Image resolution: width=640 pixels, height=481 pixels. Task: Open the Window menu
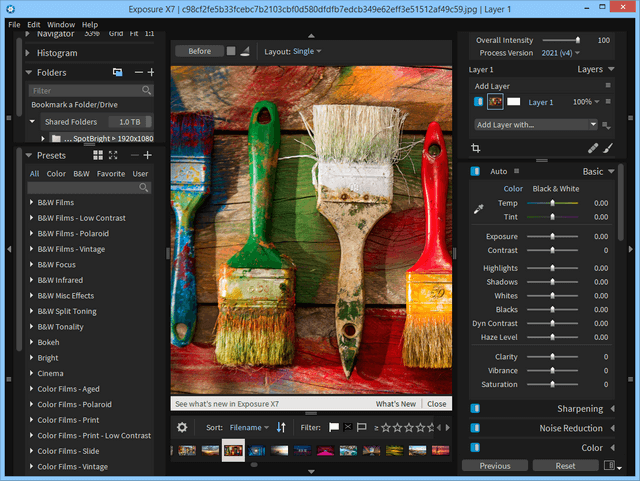61,24
